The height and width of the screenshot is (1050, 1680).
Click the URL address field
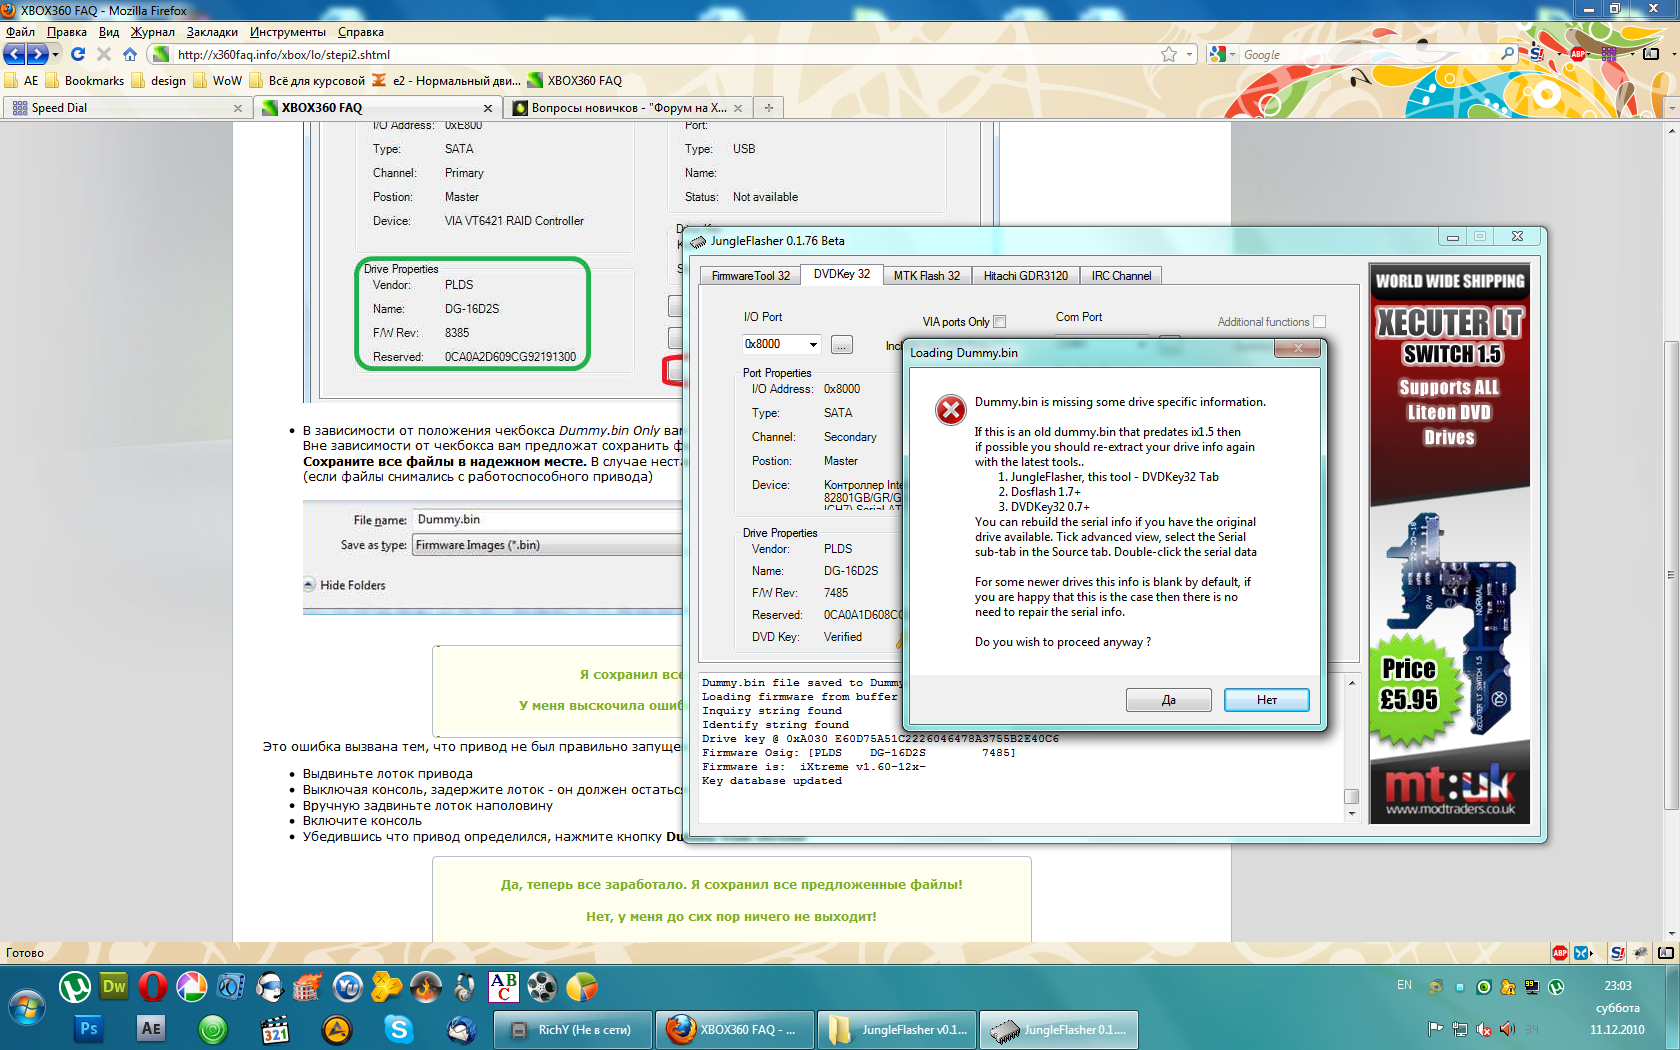coord(660,55)
